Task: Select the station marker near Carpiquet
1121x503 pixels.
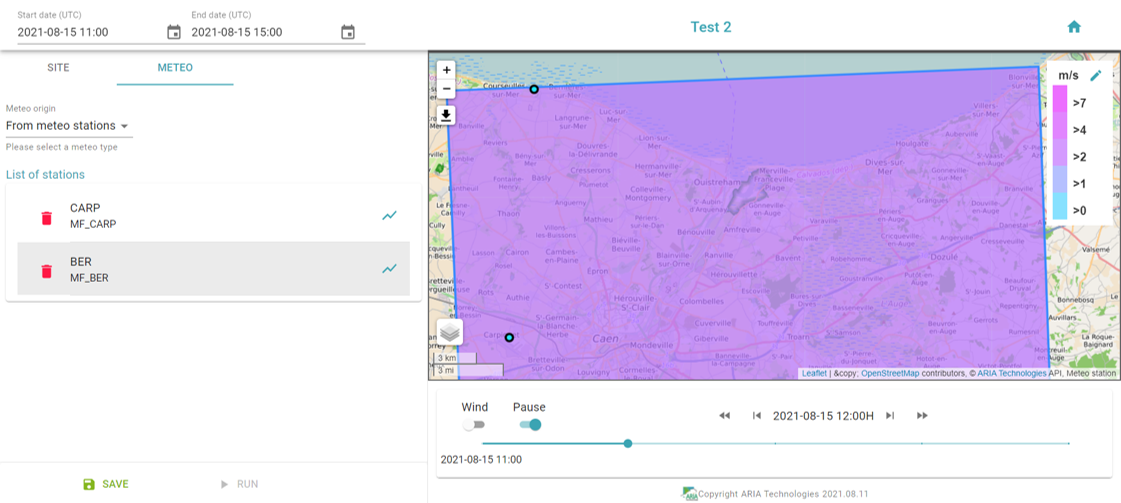Action: (509, 337)
